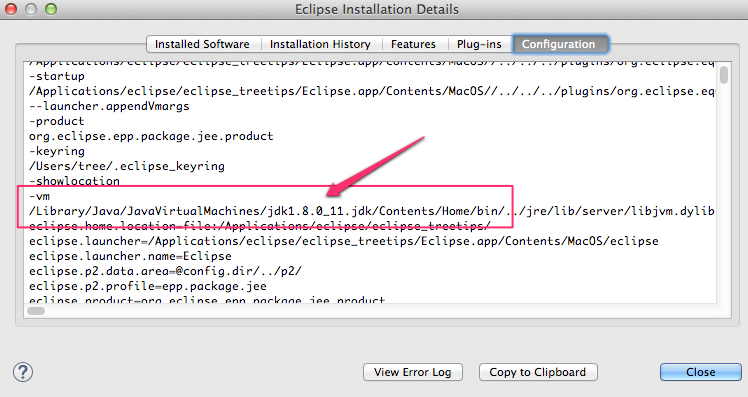Click the vertical scrollbar thumb in configuration text
The width and height of the screenshot is (748, 397).
(x=724, y=75)
